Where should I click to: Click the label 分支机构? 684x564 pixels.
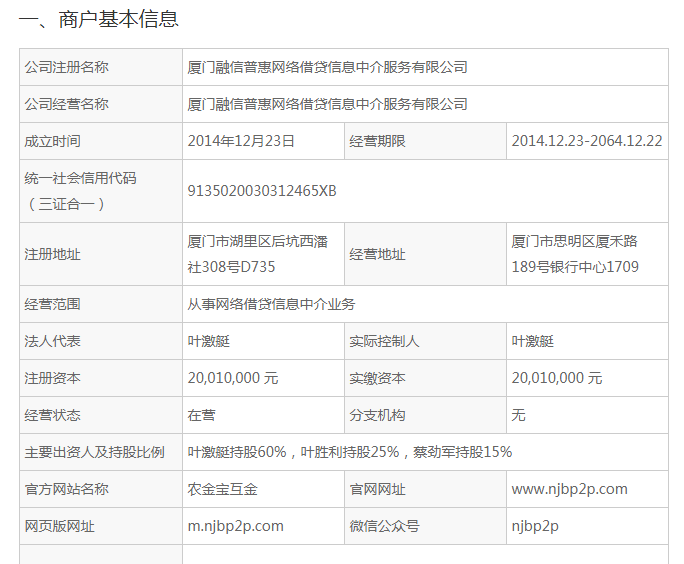(377, 415)
